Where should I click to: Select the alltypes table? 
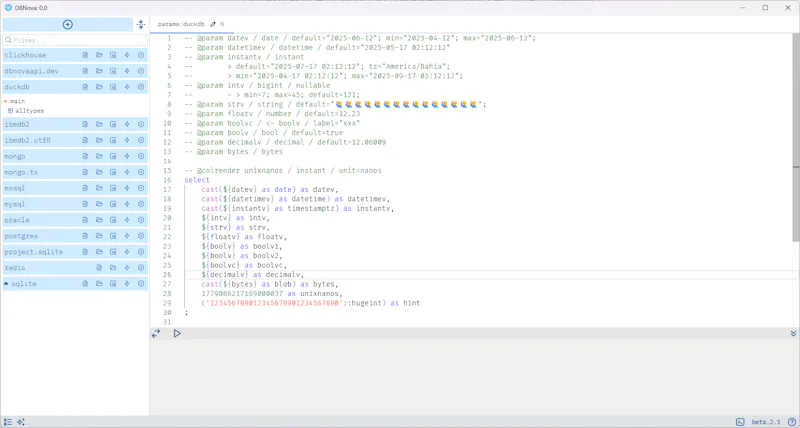tap(30, 111)
